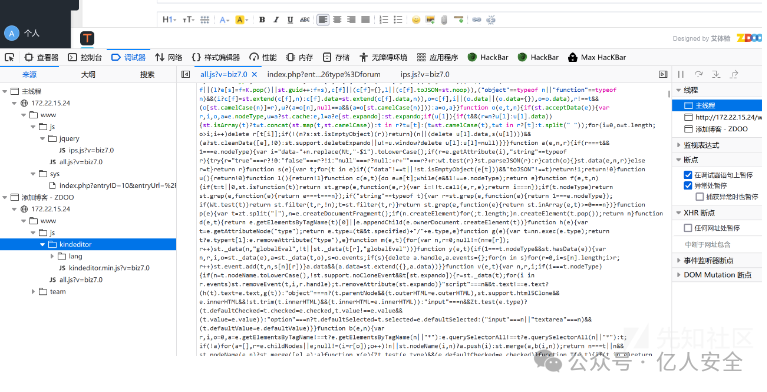Open the first HackBar panel
This screenshot has height=392, width=767.
(x=488, y=57)
